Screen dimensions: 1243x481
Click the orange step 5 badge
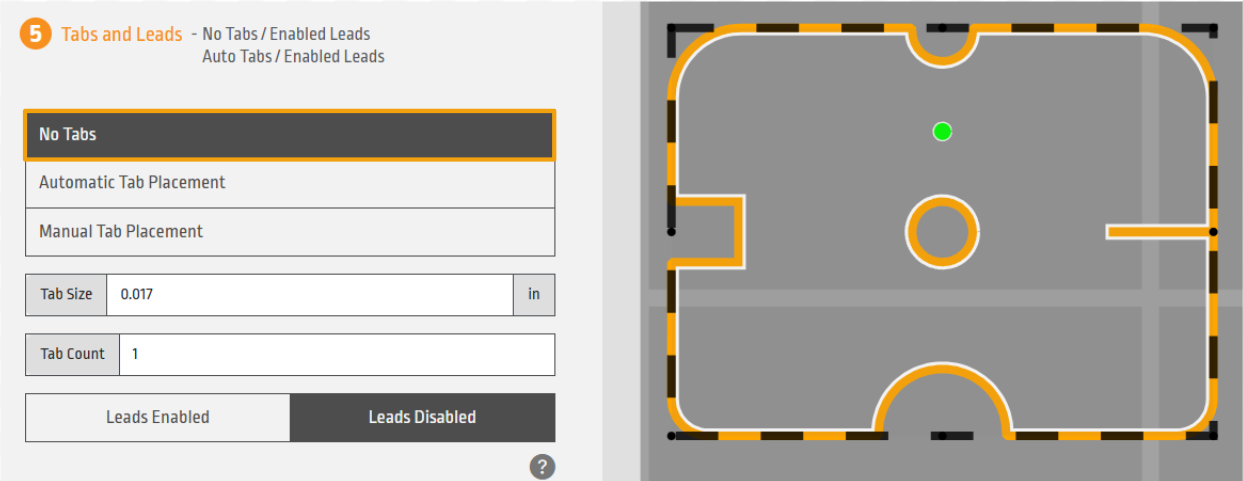(x=35, y=35)
